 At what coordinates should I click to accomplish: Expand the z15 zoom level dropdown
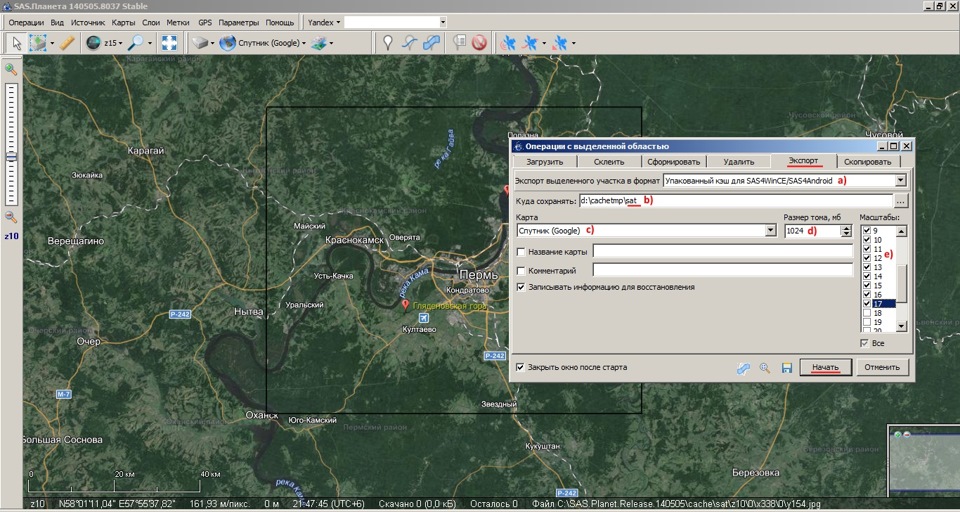[120, 43]
